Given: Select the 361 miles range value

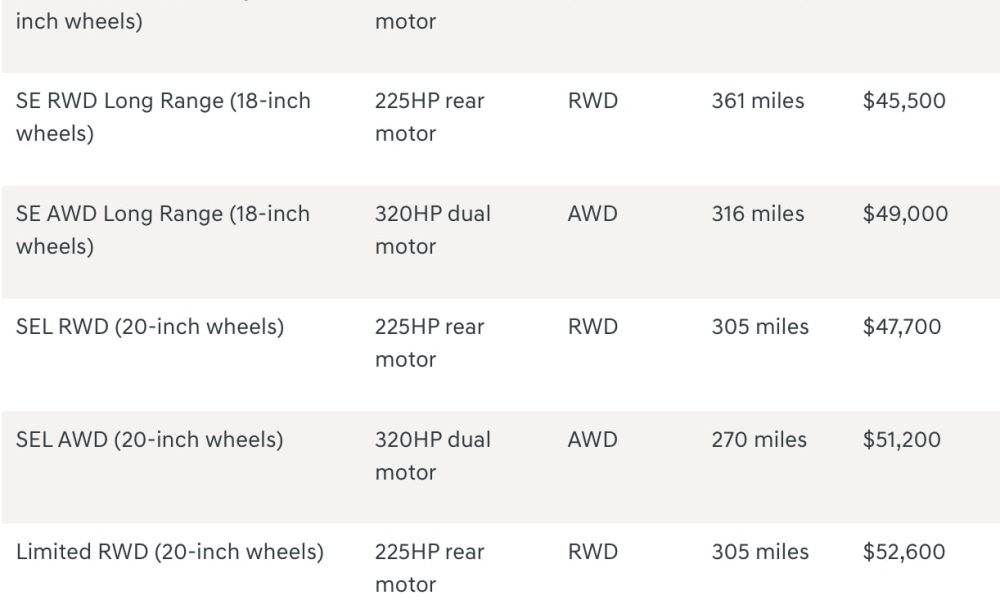Looking at the screenshot, I should coord(758,101).
